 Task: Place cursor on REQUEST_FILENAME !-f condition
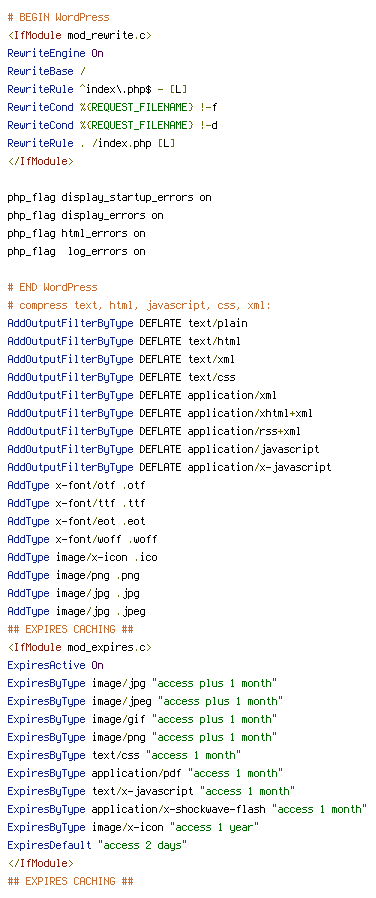pyautogui.click(x=112, y=107)
